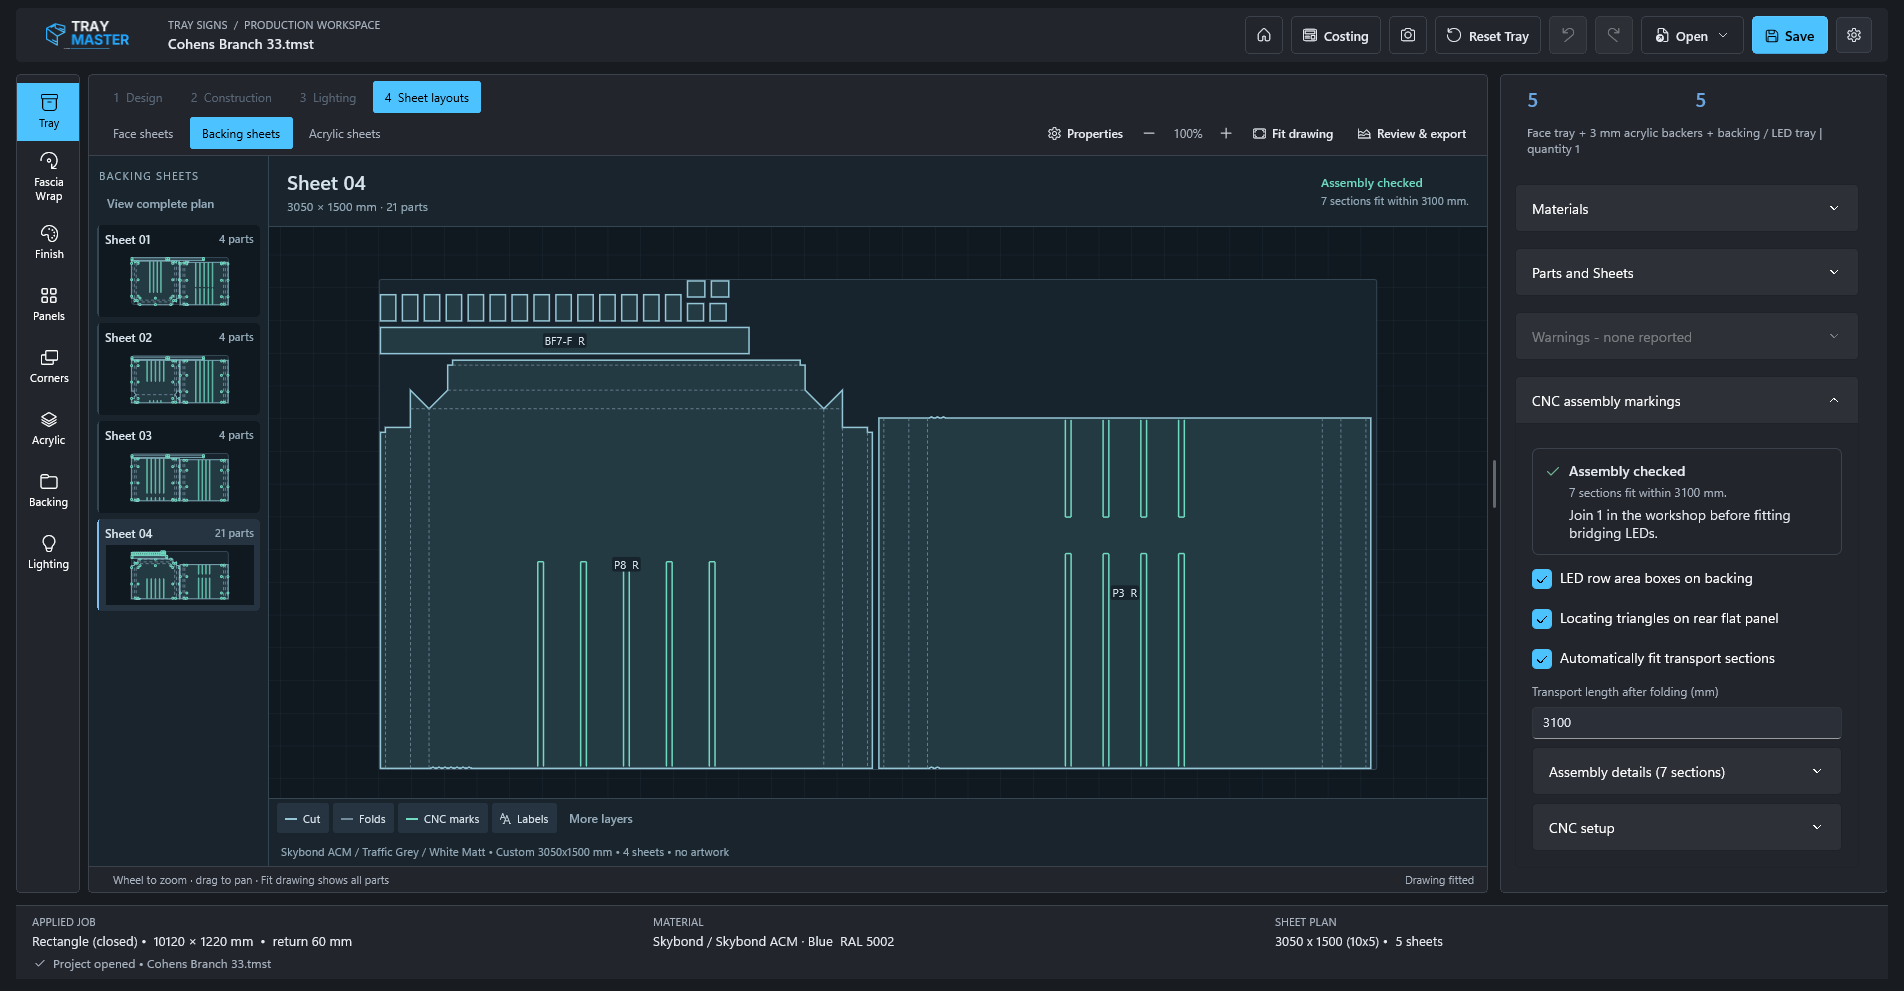Screen dimensions: 1904x991
Task: Switch to the Acrylic sheets tab
Action: (344, 133)
